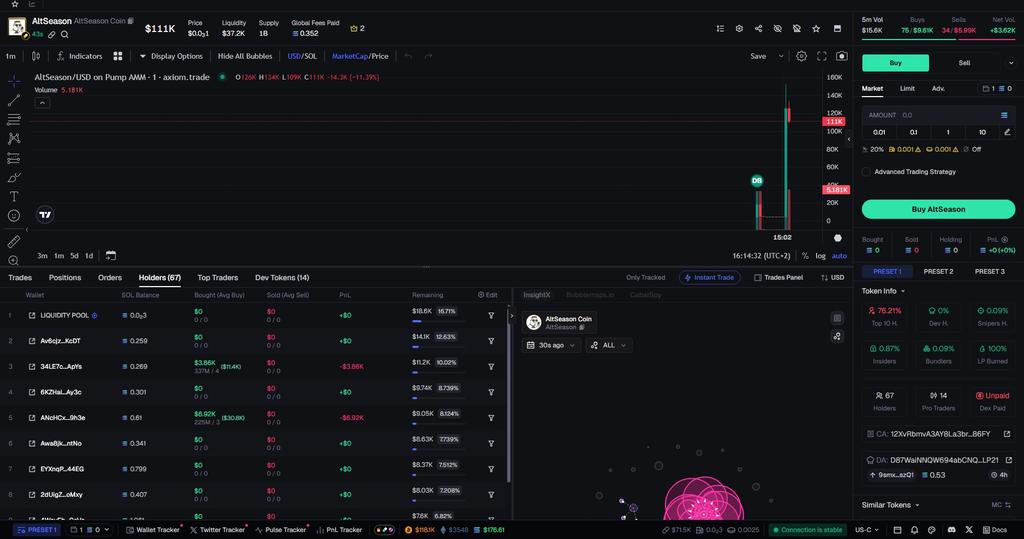Select the trend line drawing tool
Image resolution: width=1024 pixels, height=539 pixels.
coord(14,100)
